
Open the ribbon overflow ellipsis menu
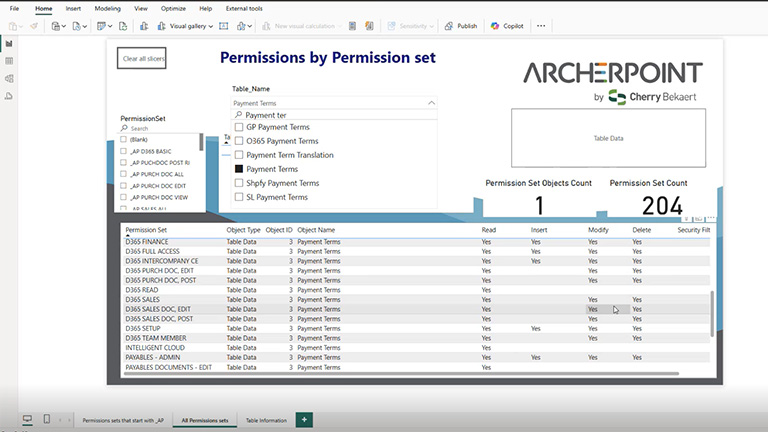(541, 26)
